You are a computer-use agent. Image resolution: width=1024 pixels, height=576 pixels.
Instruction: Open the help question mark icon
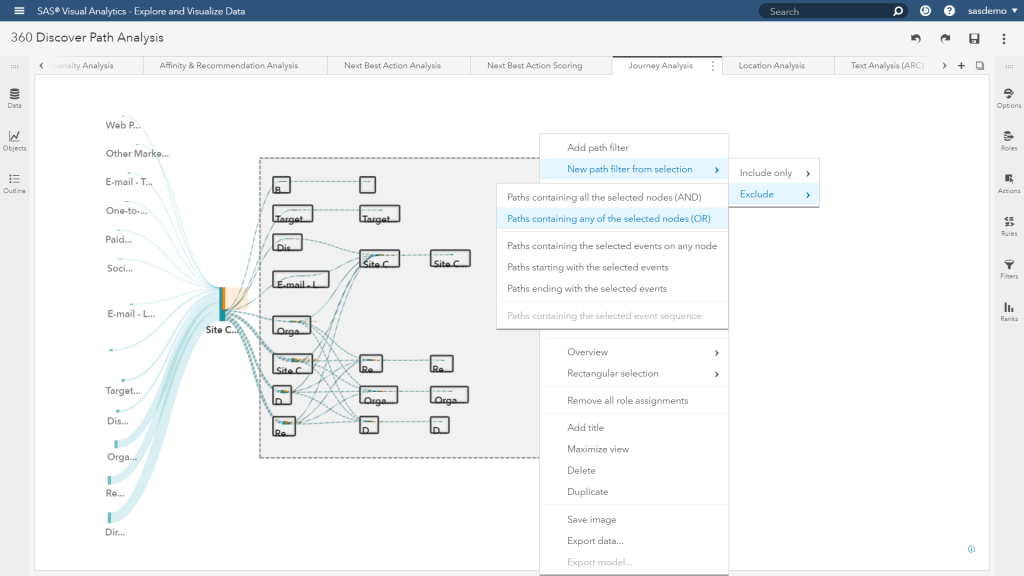(950, 11)
